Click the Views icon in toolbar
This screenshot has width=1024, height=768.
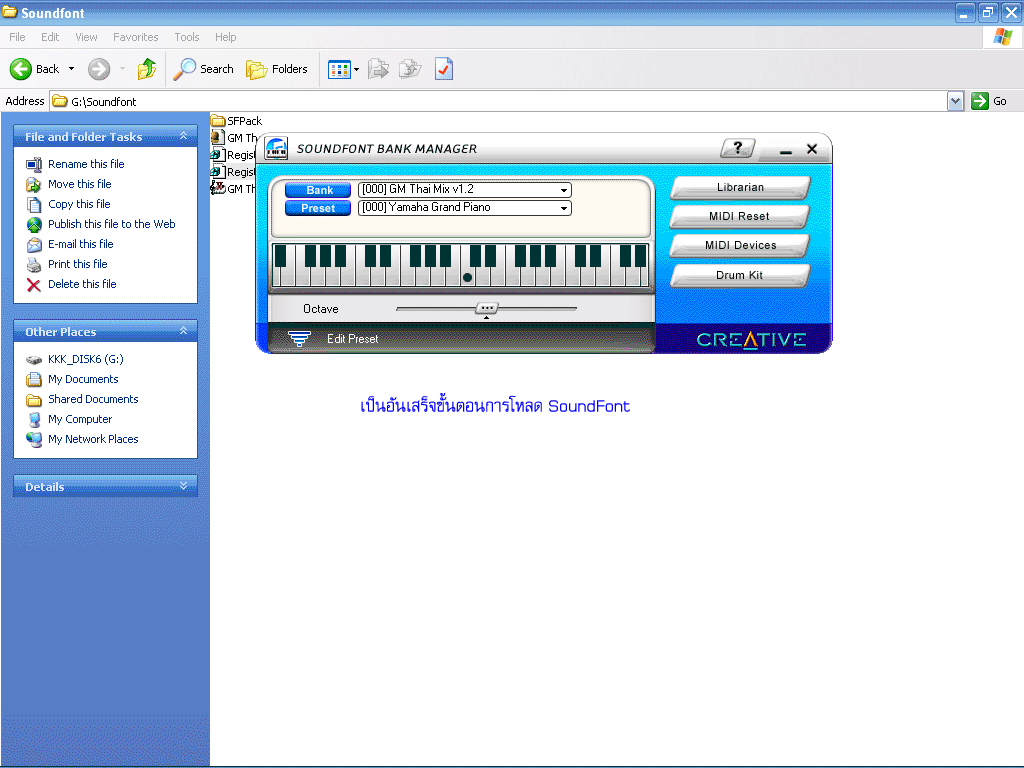click(339, 69)
